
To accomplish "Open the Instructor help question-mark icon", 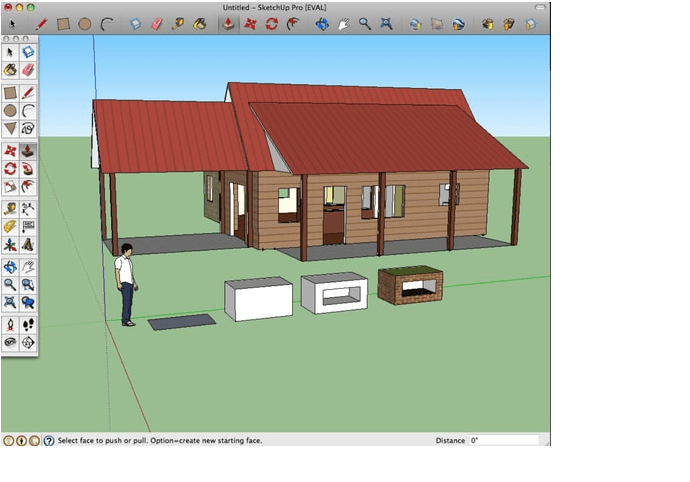I will point(49,441).
